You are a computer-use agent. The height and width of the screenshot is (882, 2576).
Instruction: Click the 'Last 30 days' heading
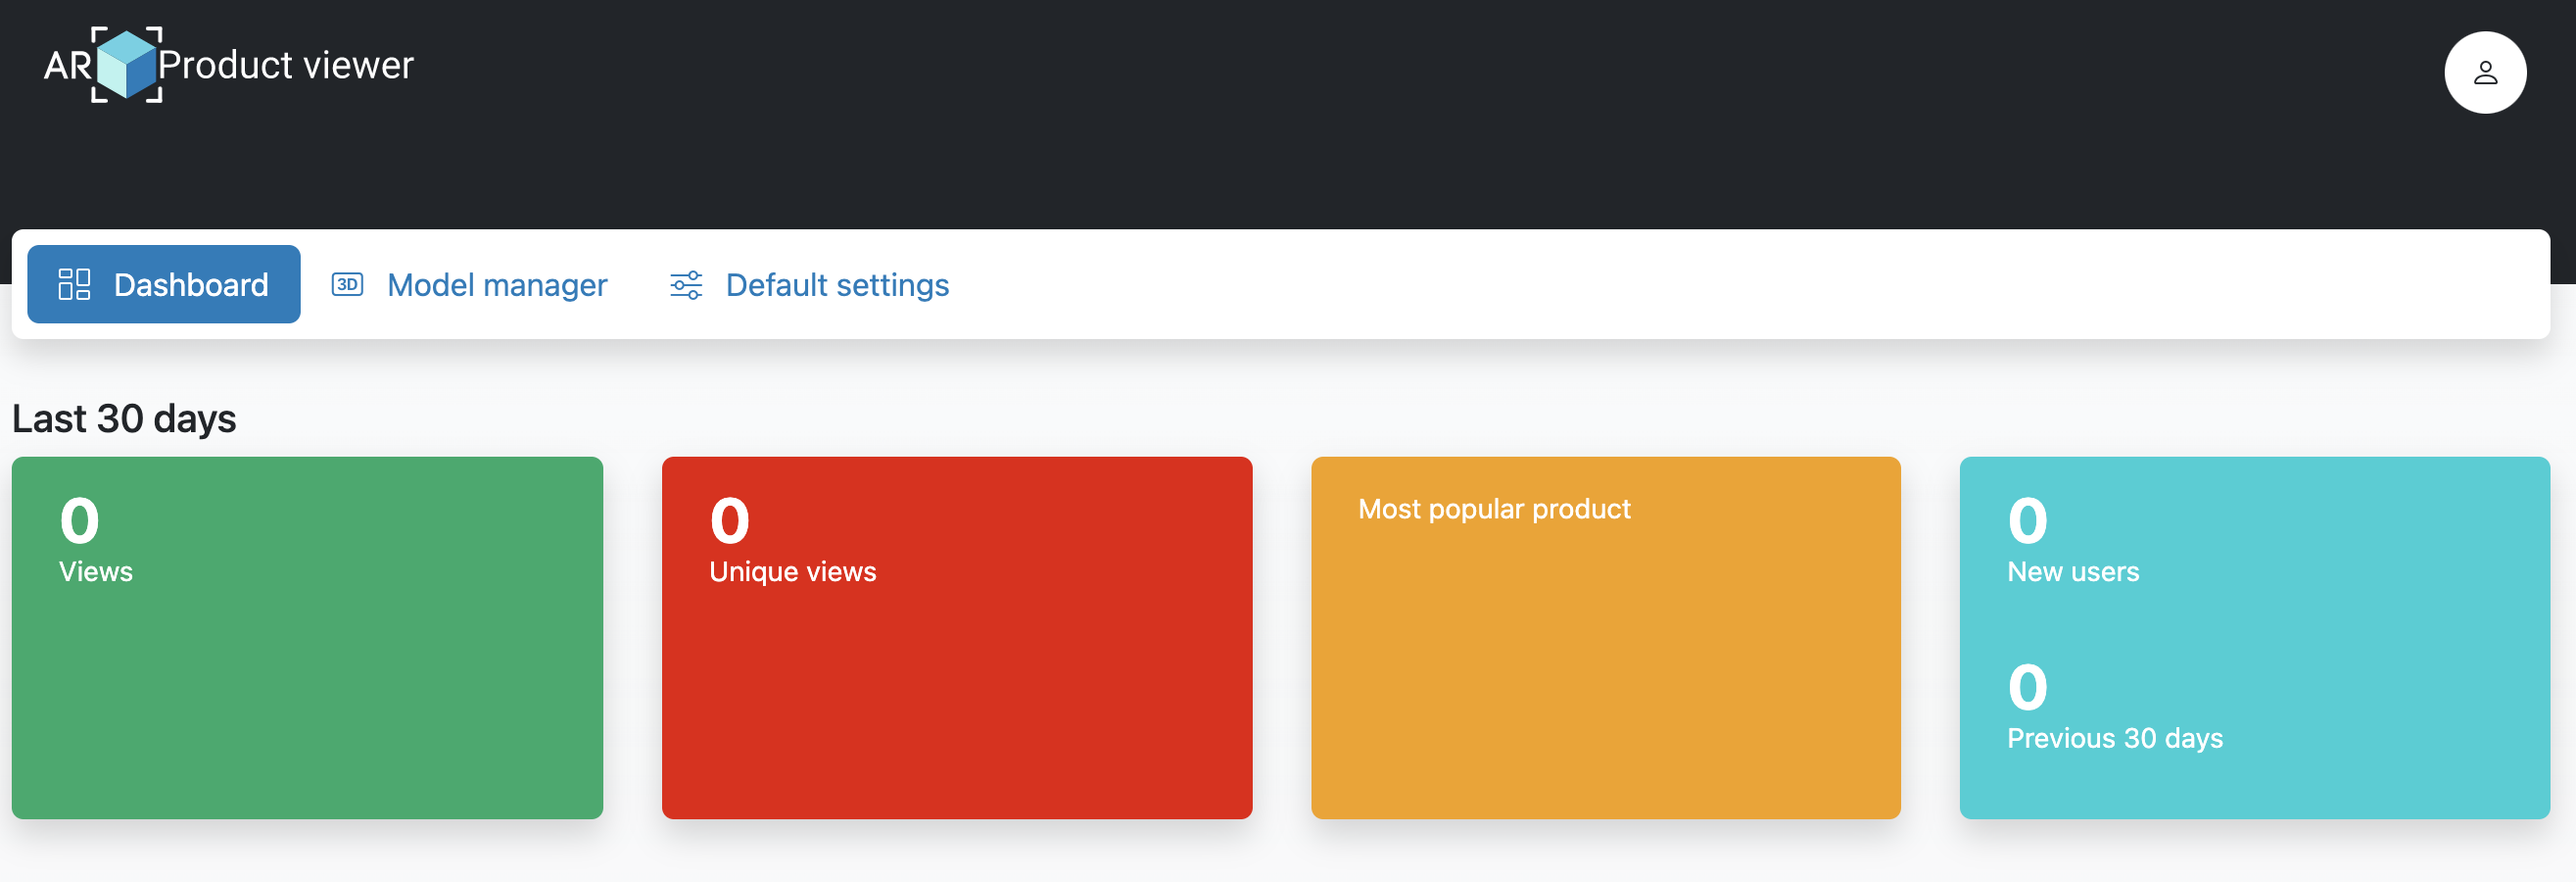(x=124, y=418)
